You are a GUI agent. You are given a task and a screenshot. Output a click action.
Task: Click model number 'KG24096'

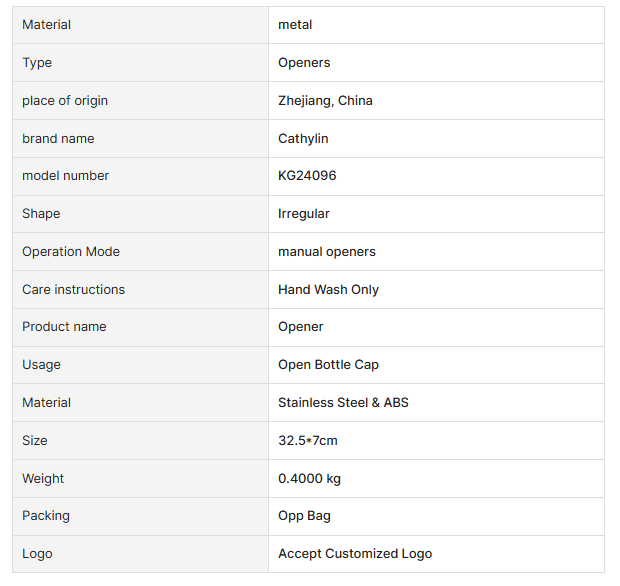(x=307, y=176)
